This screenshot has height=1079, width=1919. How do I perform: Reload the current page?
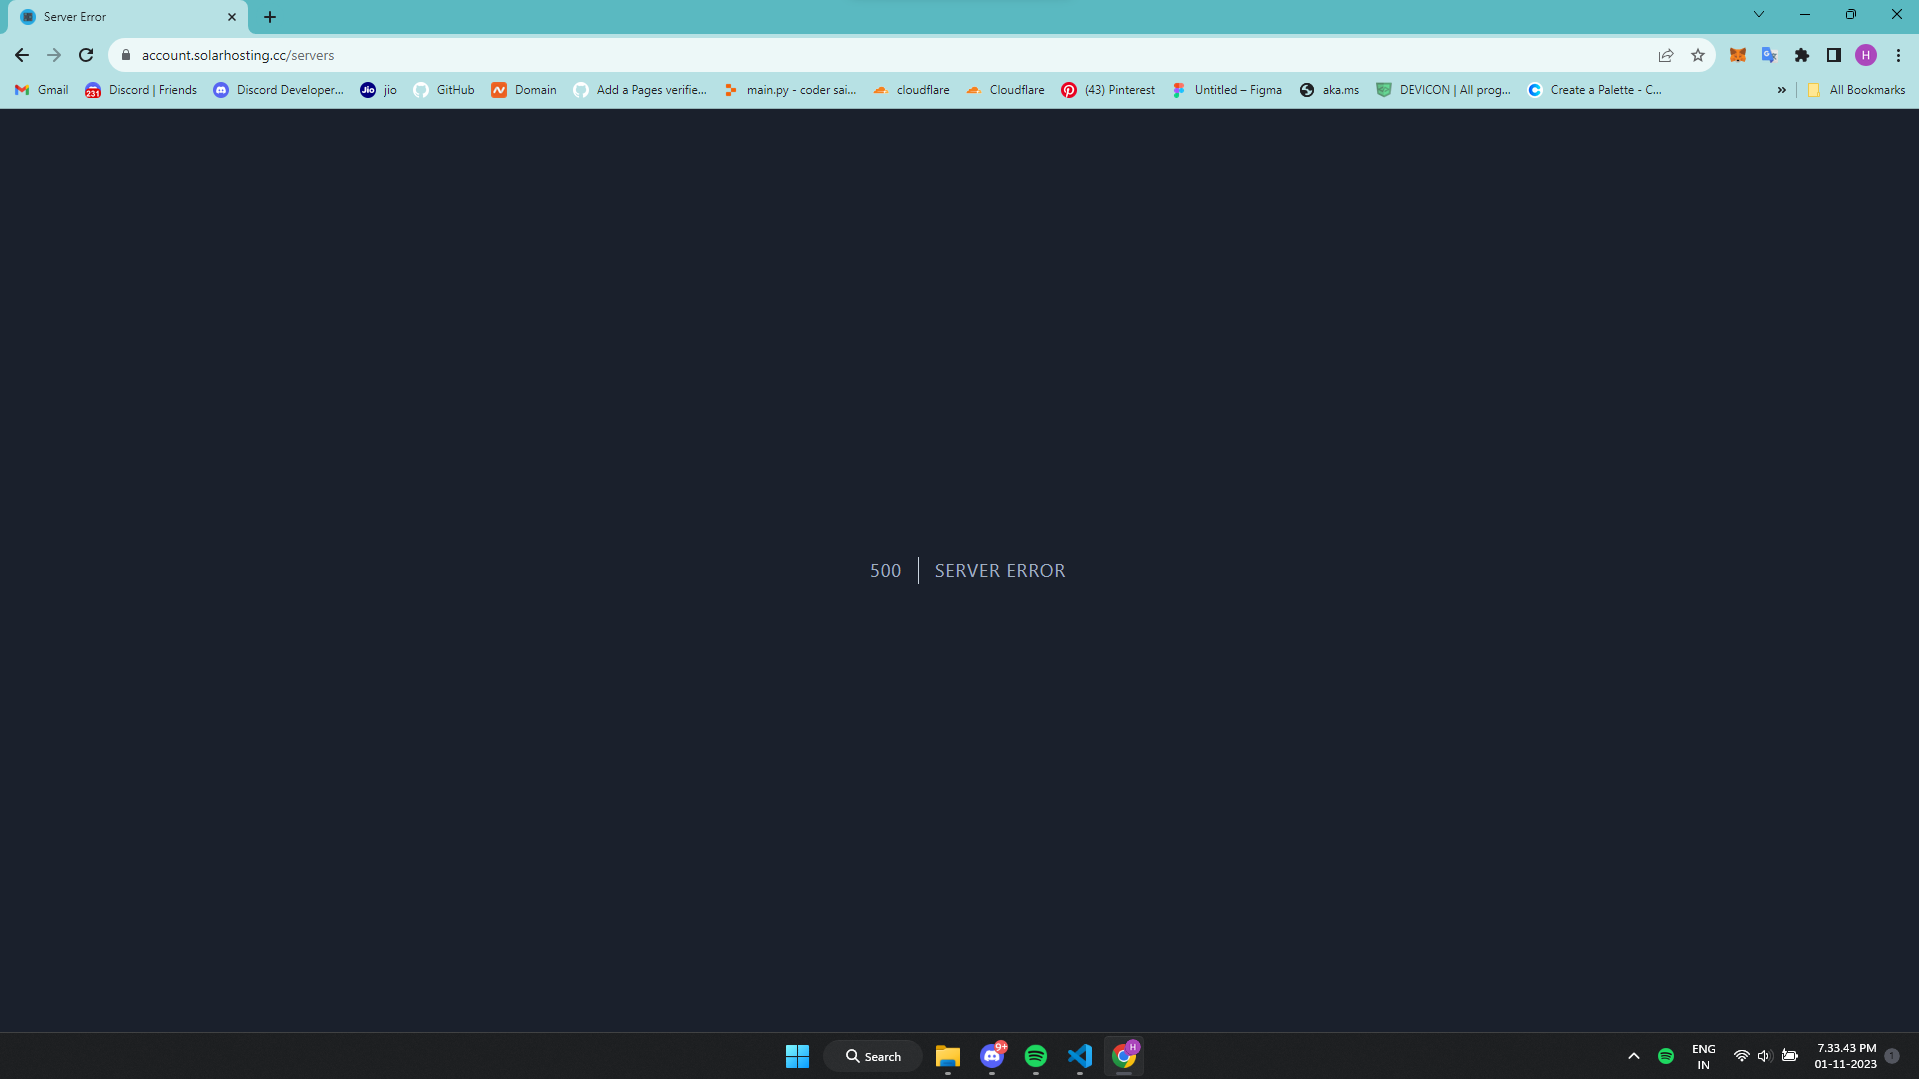tap(86, 55)
